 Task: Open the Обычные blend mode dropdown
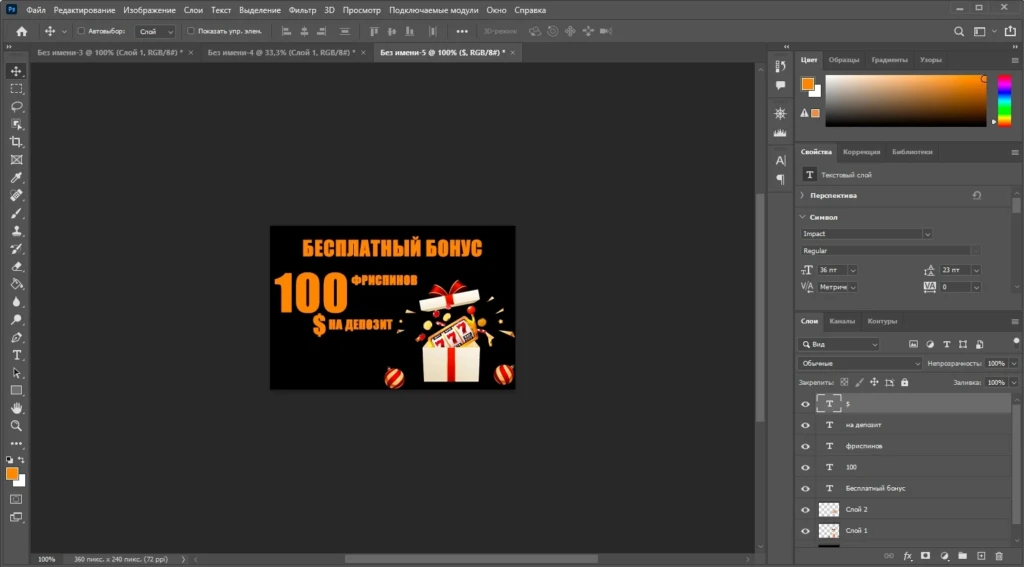click(x=859, y=363)
